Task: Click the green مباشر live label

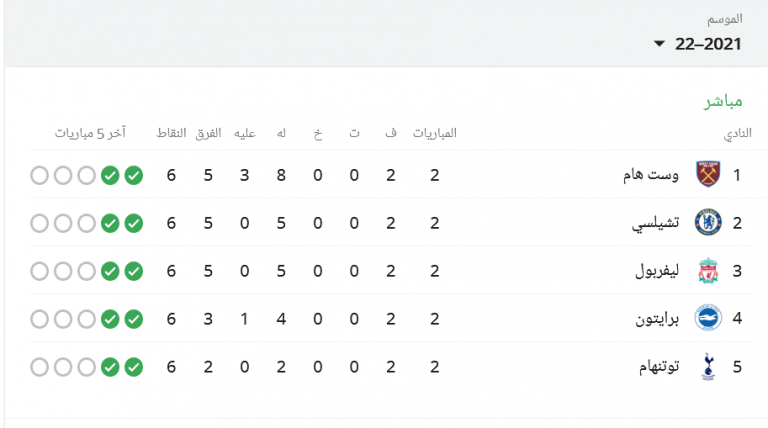Action: pyautogui.click(x=723, y=101)
